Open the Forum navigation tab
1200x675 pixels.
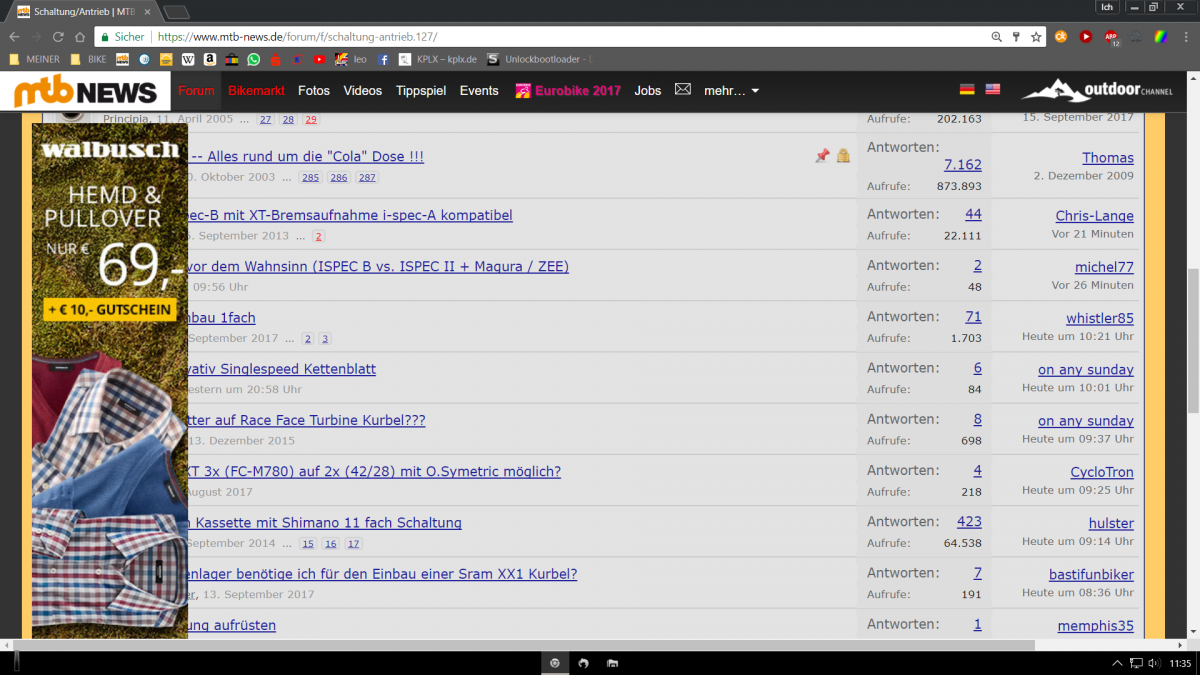click(x=196, y=90)
